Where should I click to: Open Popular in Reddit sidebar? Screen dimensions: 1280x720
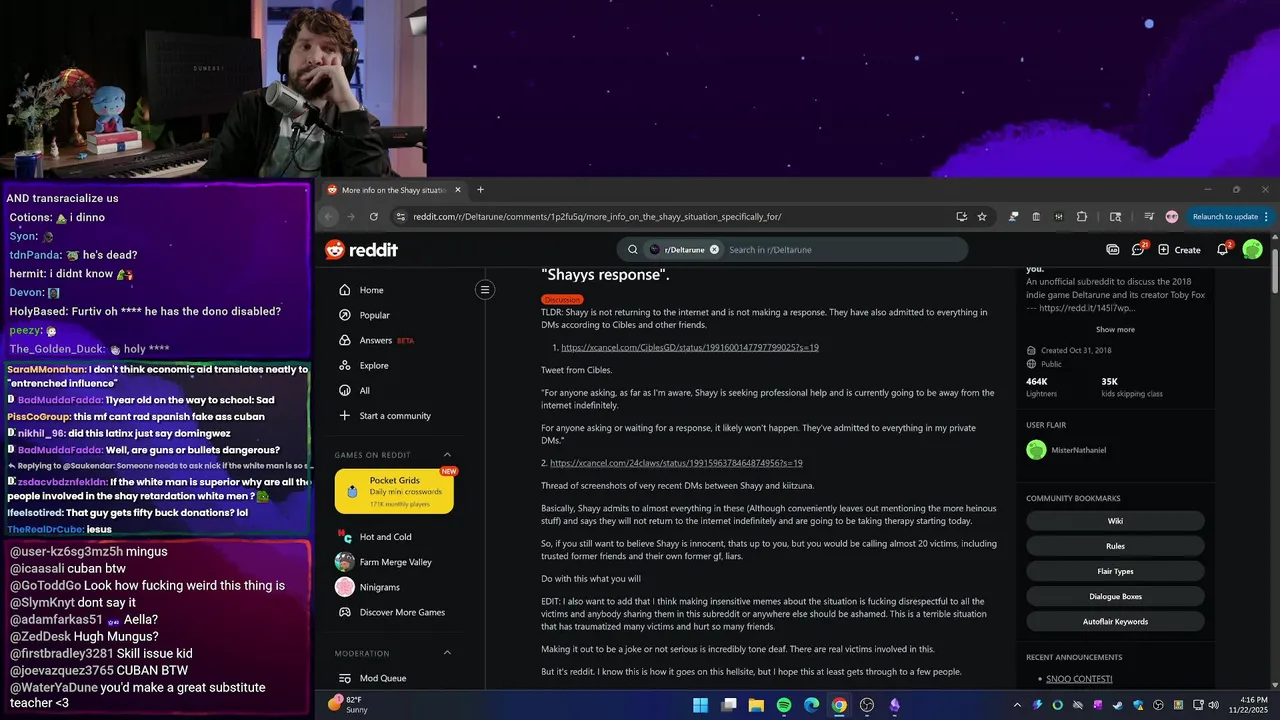pyautogui.click(x=374, y=315)
